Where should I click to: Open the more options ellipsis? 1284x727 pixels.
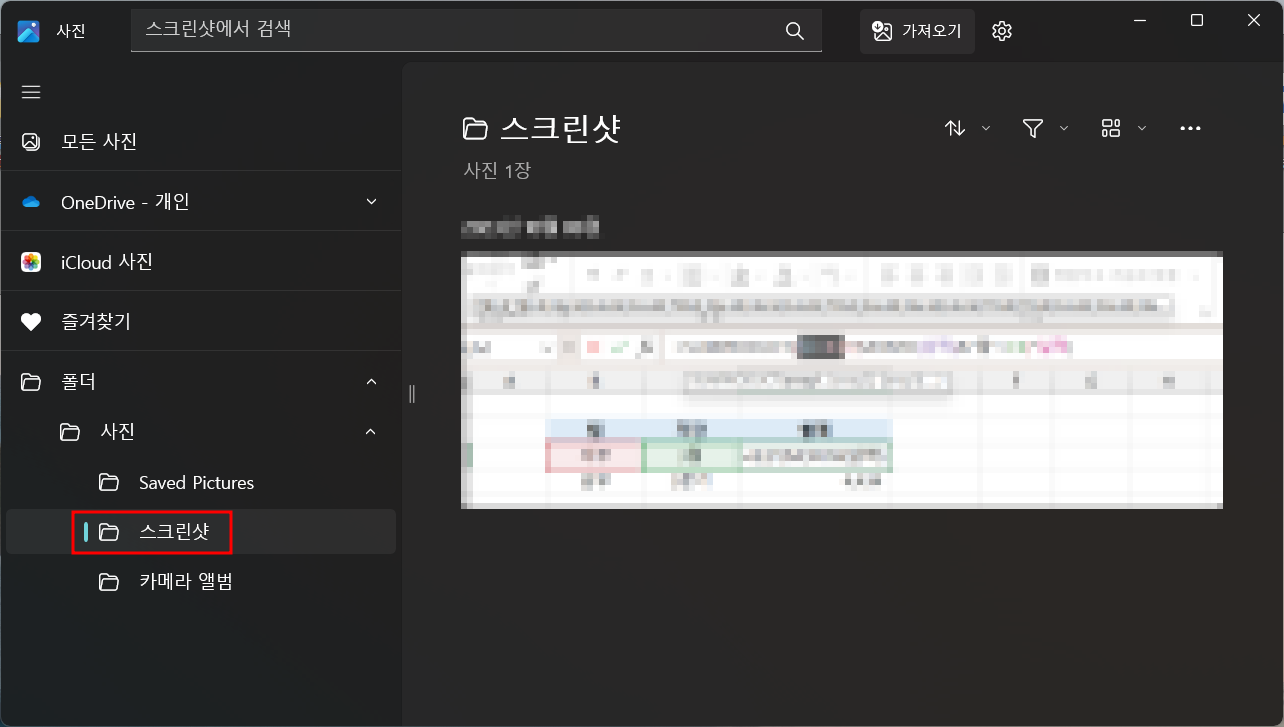click(x=1190, y=128)
